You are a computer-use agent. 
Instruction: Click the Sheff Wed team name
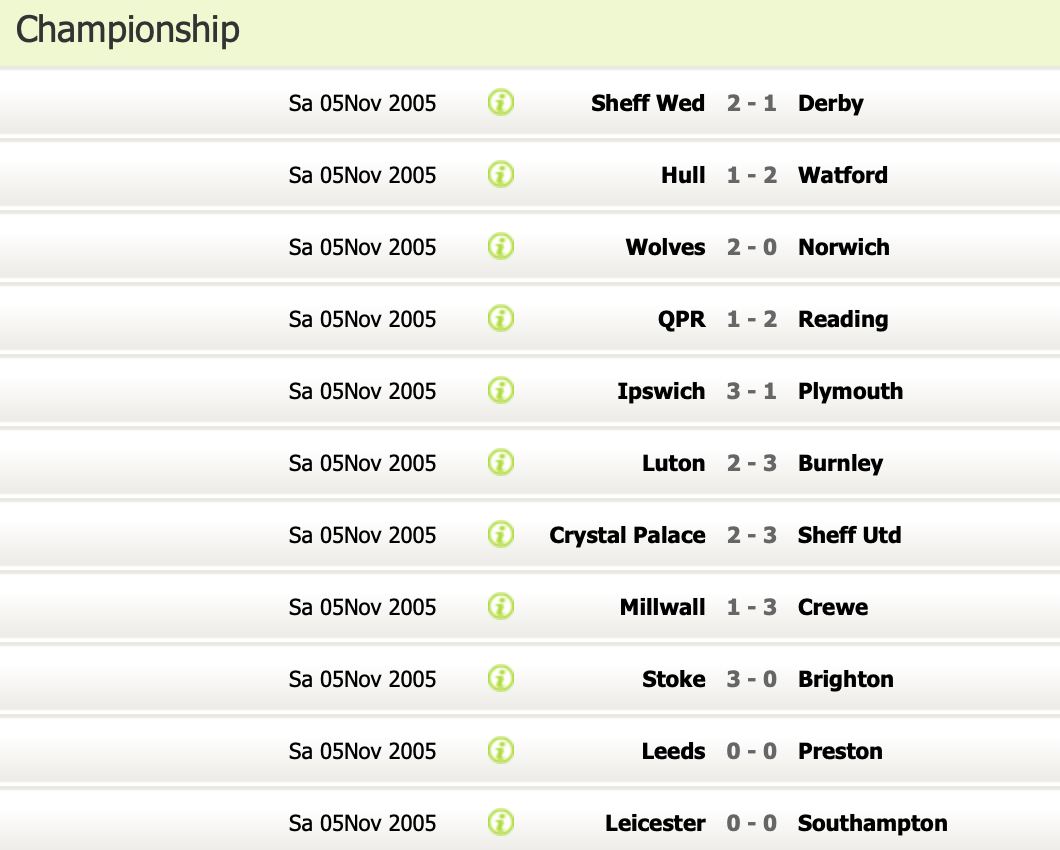[647, 103]
